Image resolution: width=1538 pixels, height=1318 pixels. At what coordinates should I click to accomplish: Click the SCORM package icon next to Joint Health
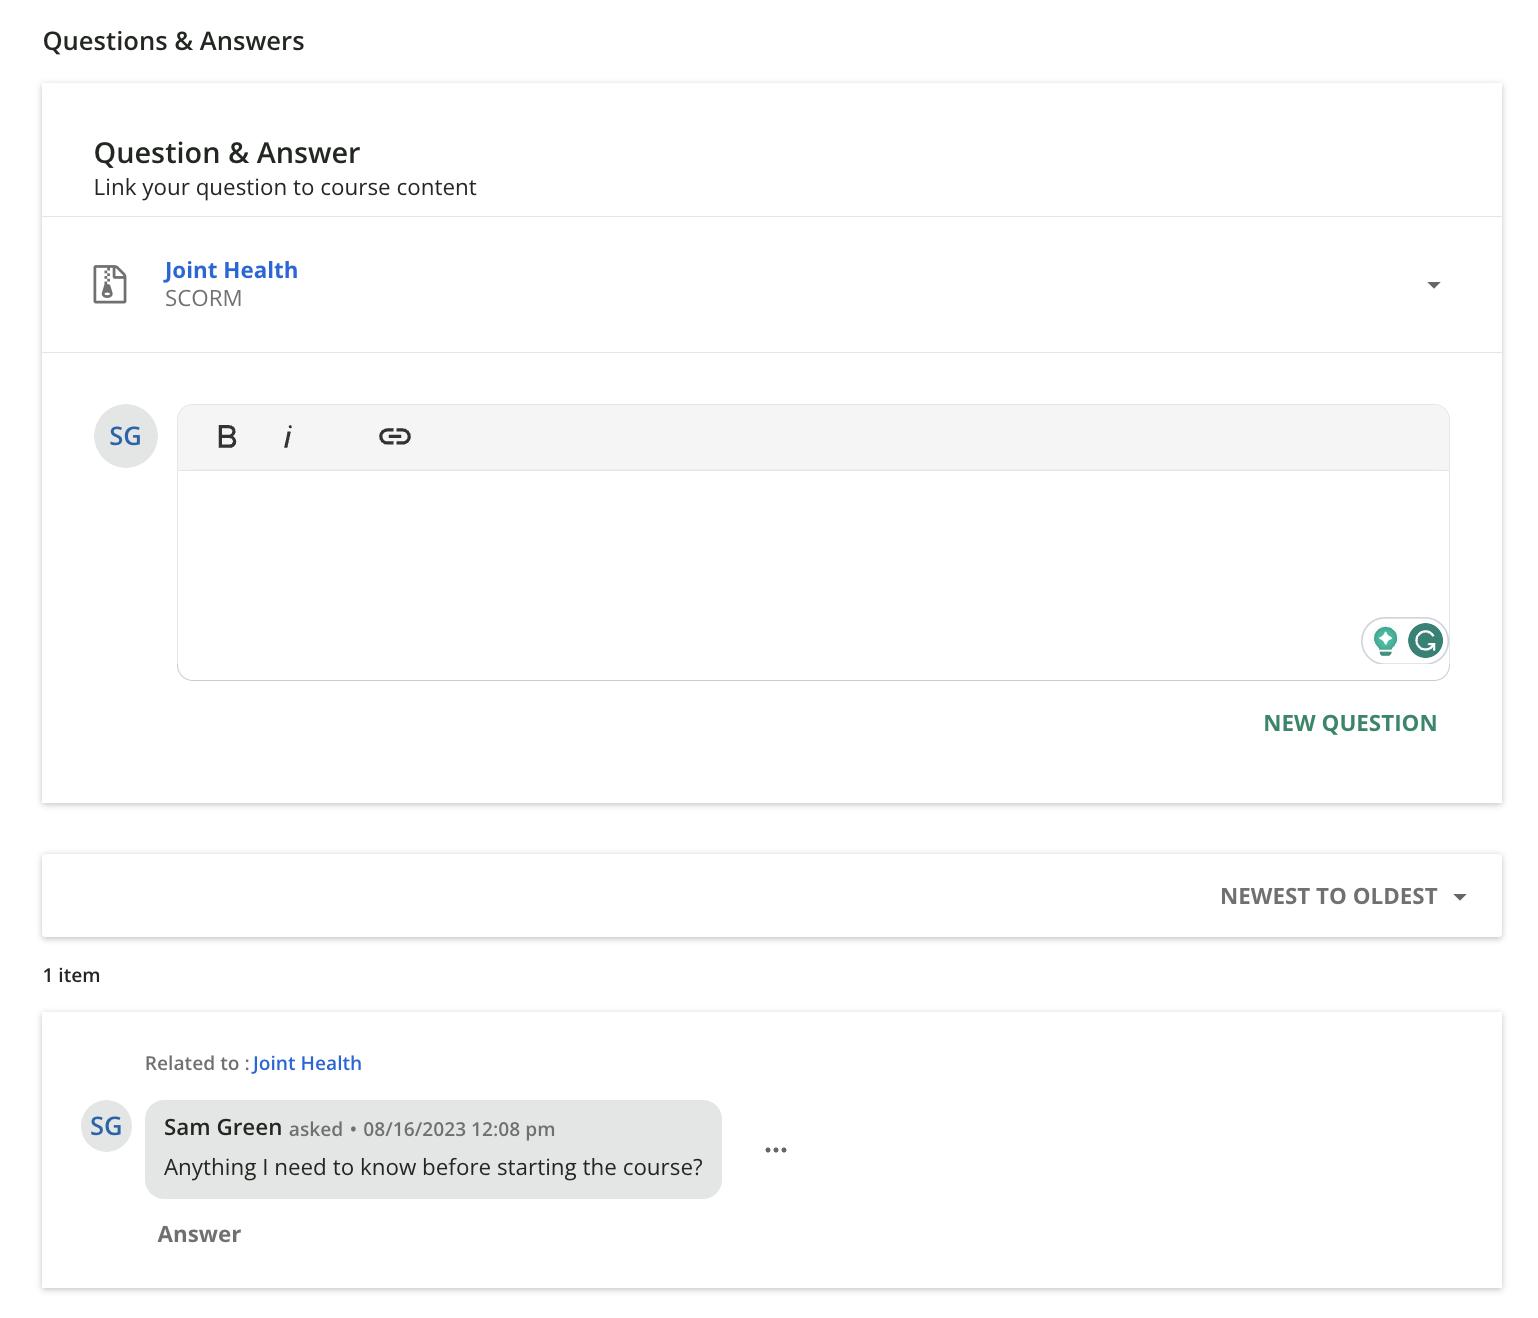[109, 284]
